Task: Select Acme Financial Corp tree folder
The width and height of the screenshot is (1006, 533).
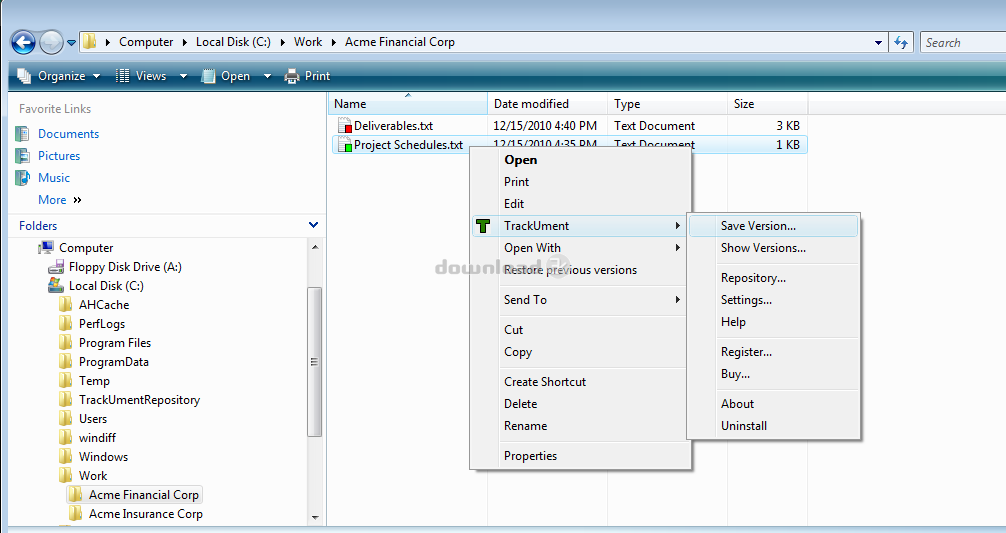Action: coord(143,495)
